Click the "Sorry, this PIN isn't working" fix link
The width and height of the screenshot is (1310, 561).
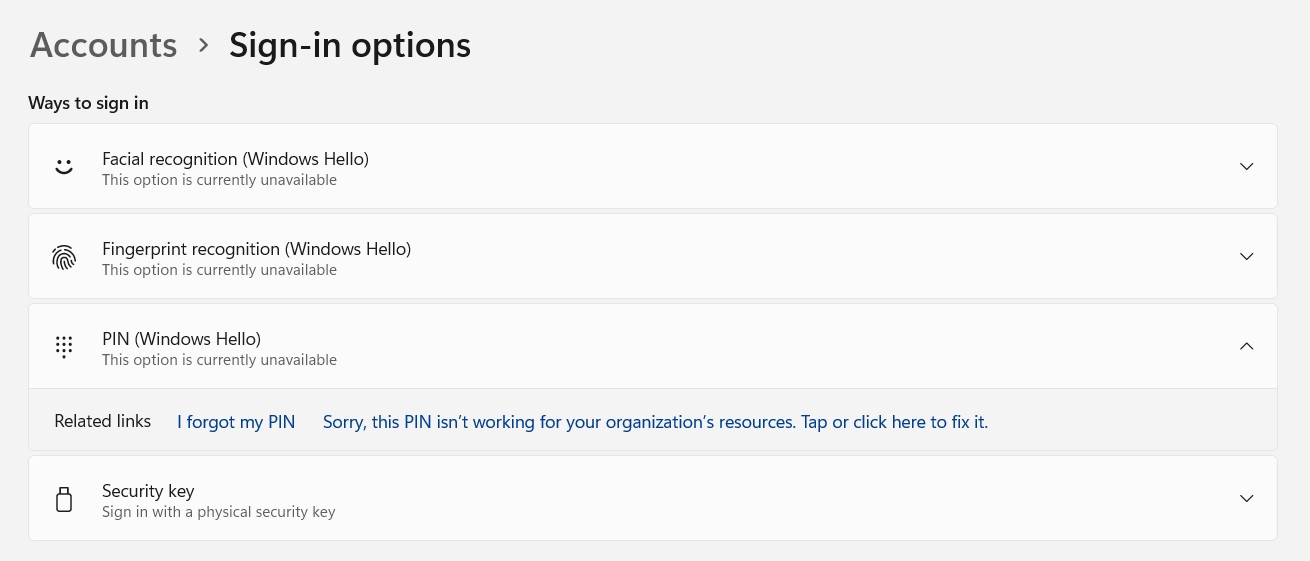pos(655,422)
